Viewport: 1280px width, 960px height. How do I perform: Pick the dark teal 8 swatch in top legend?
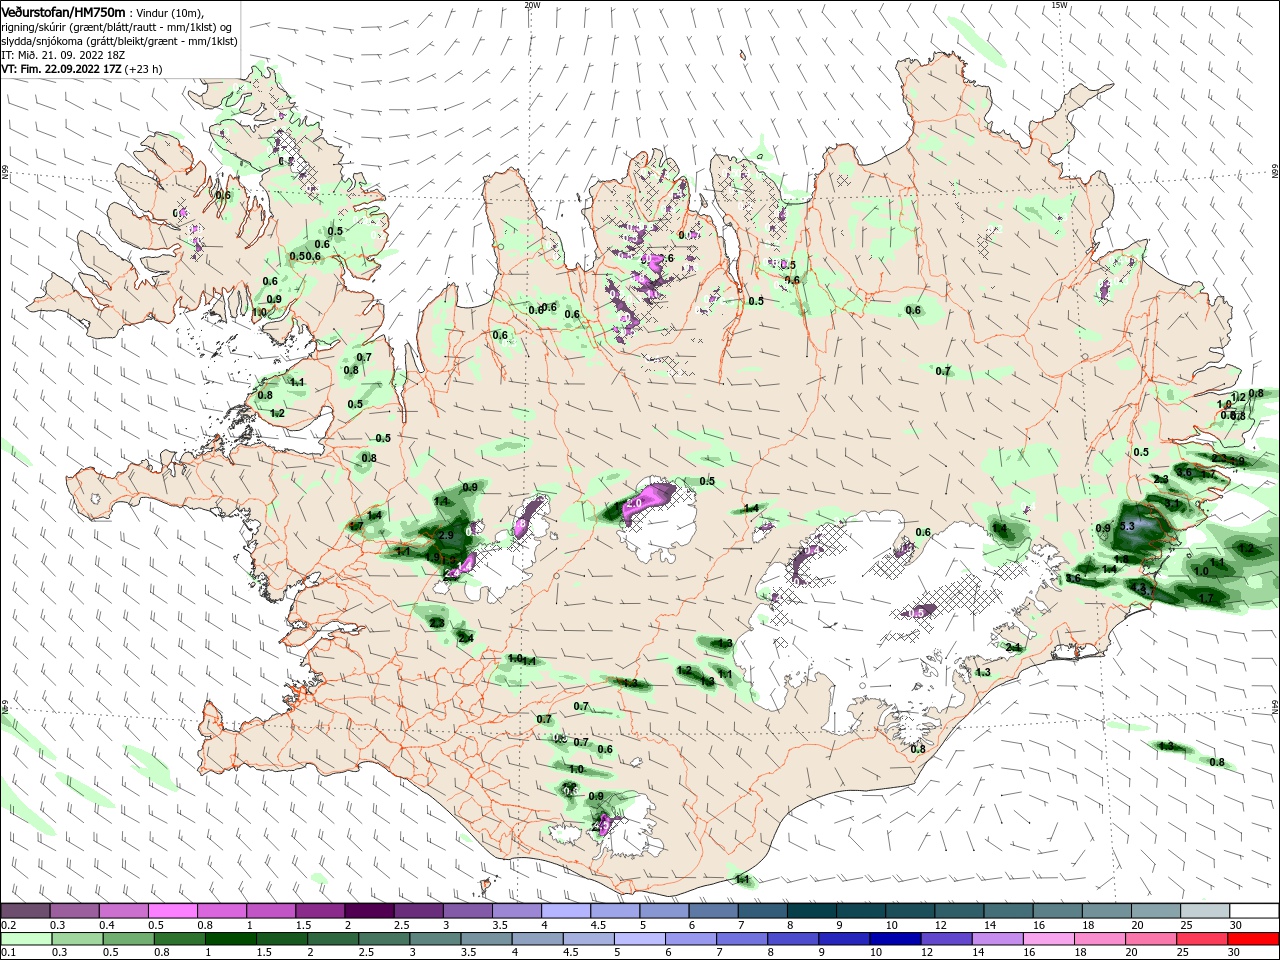[810, 911]
